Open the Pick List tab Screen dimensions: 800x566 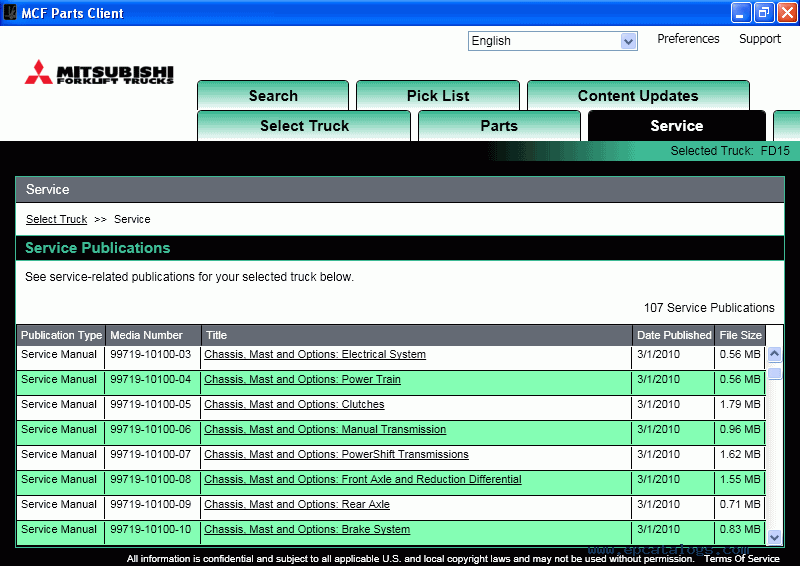click(x=438, y=95)
